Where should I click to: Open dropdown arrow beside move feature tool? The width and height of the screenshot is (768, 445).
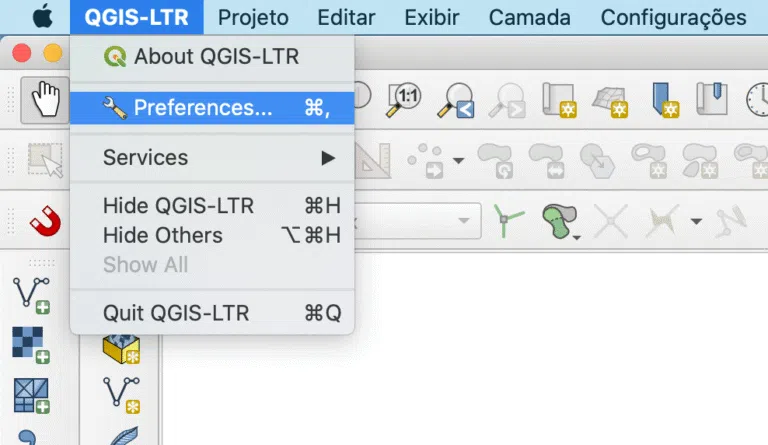[458, 160]
